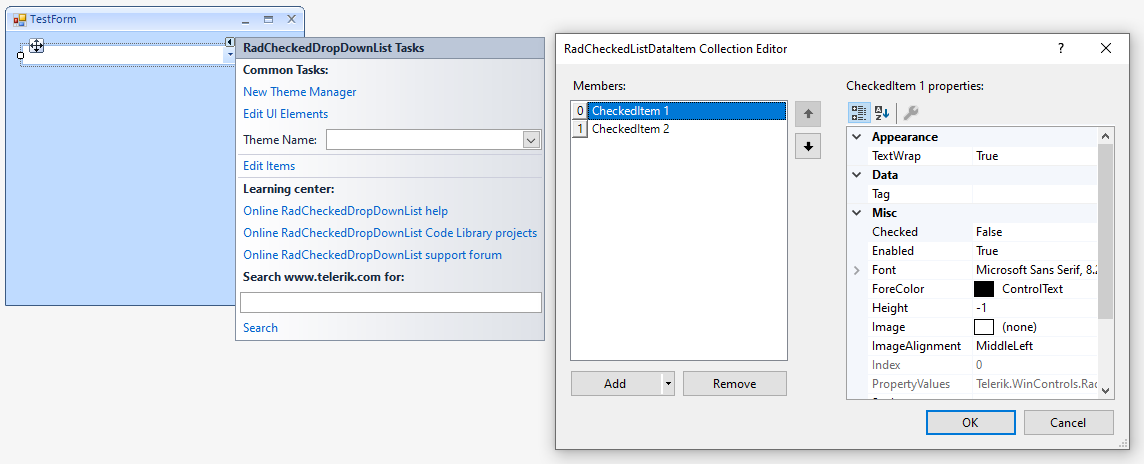Move selected item up with arrow button
Image resolution: width=1144 pixels, height=464 pixels.
pyautogui.click(x=808, y=114)
